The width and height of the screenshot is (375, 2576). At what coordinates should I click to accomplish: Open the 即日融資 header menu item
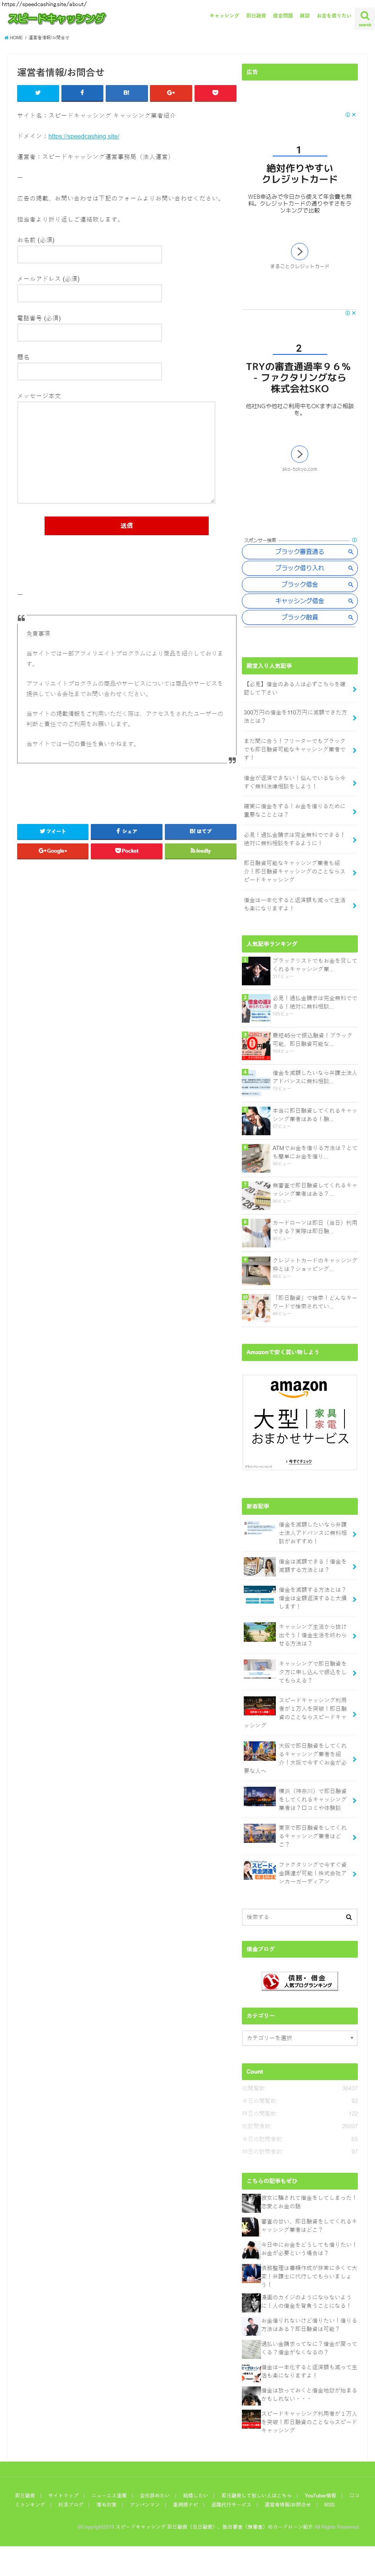(x=256, y=16)
